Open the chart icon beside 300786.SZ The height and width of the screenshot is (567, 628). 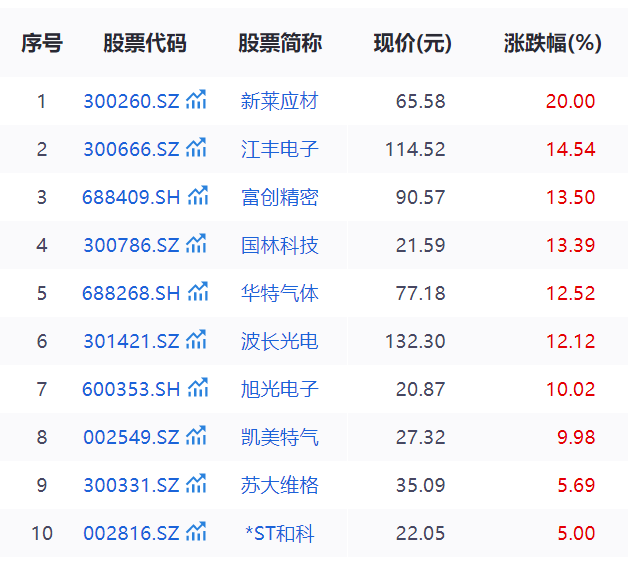click(x=197, y=244)
